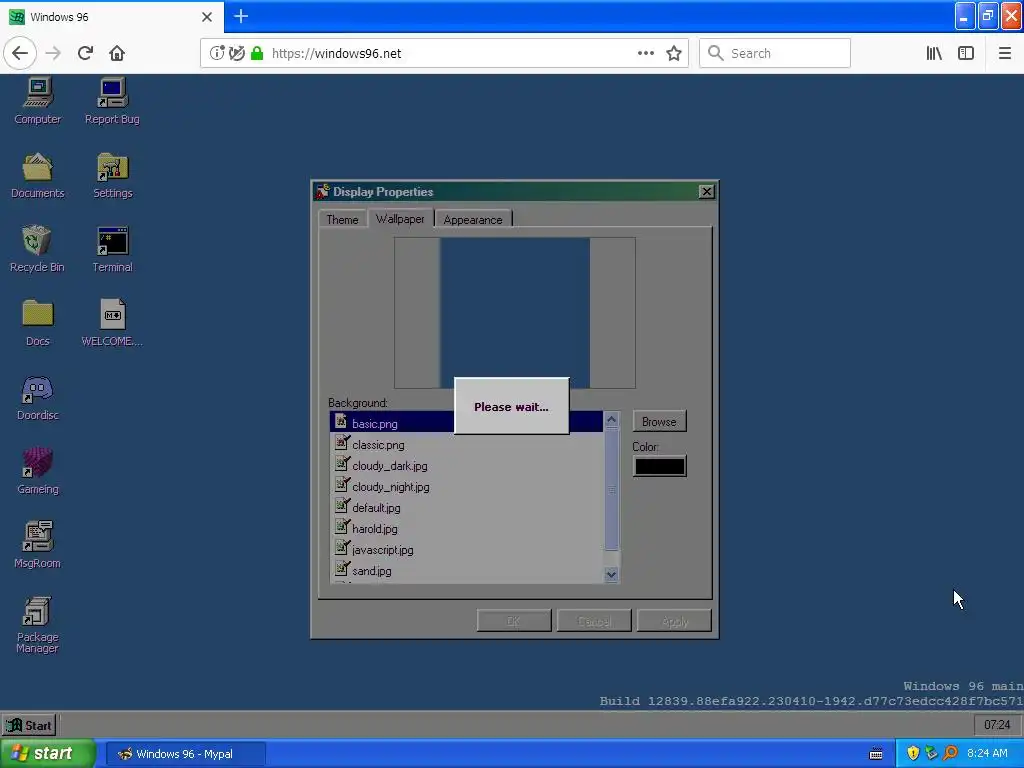Select default.jpg in the background list

click(466, 507)
